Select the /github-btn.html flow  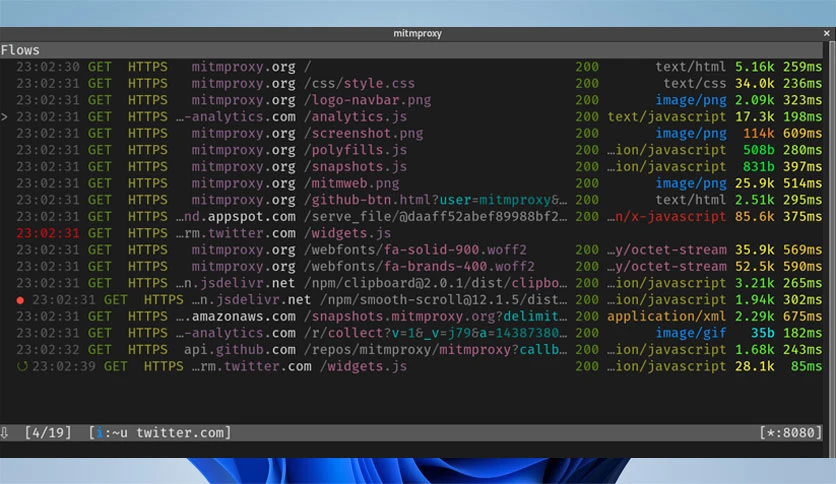pos(411,200)
